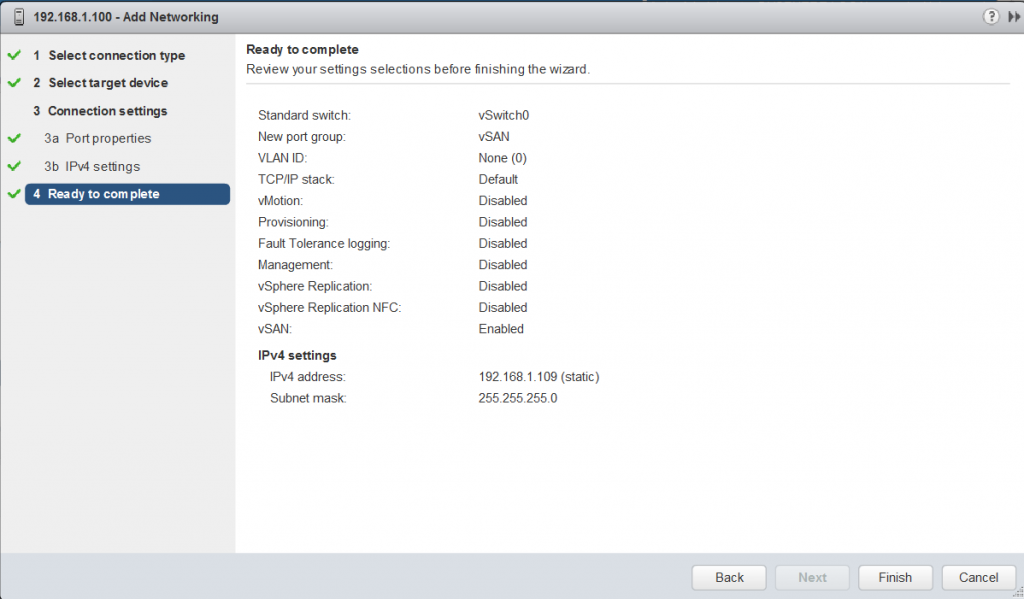Click the Ready to complete page heading

coord(302,50)
